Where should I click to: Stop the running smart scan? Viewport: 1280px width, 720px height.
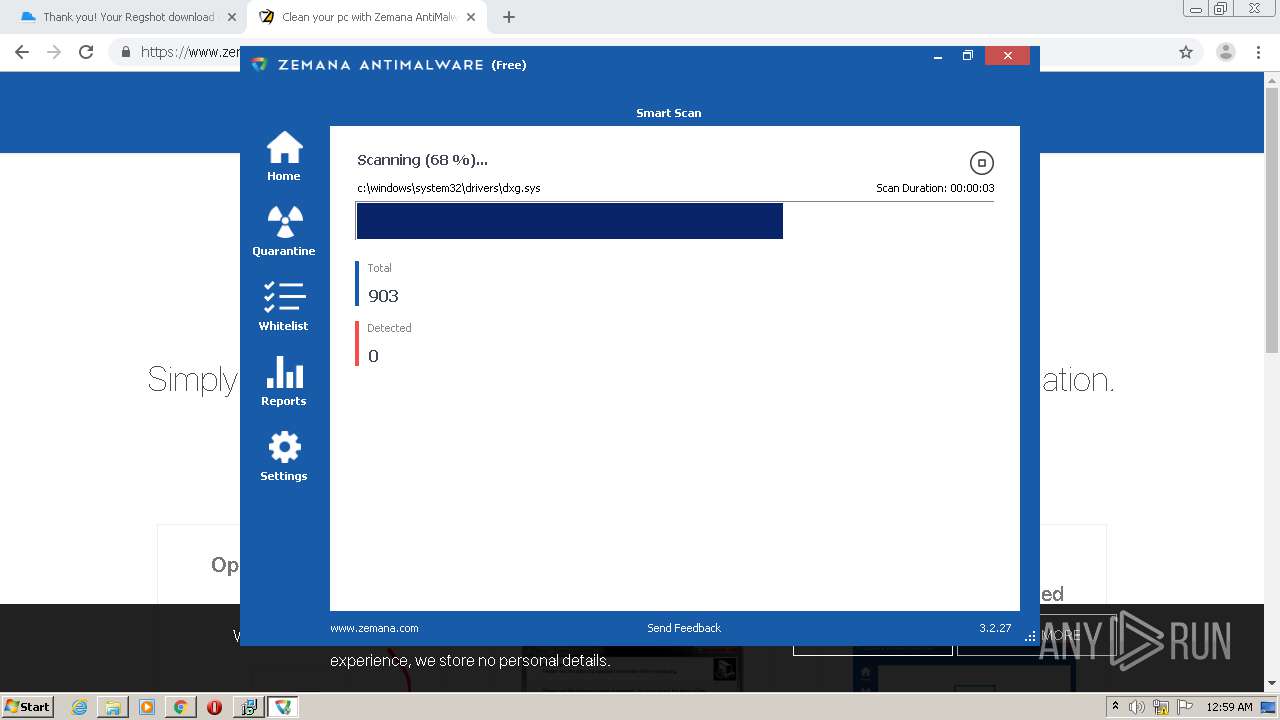pos(982,163)
